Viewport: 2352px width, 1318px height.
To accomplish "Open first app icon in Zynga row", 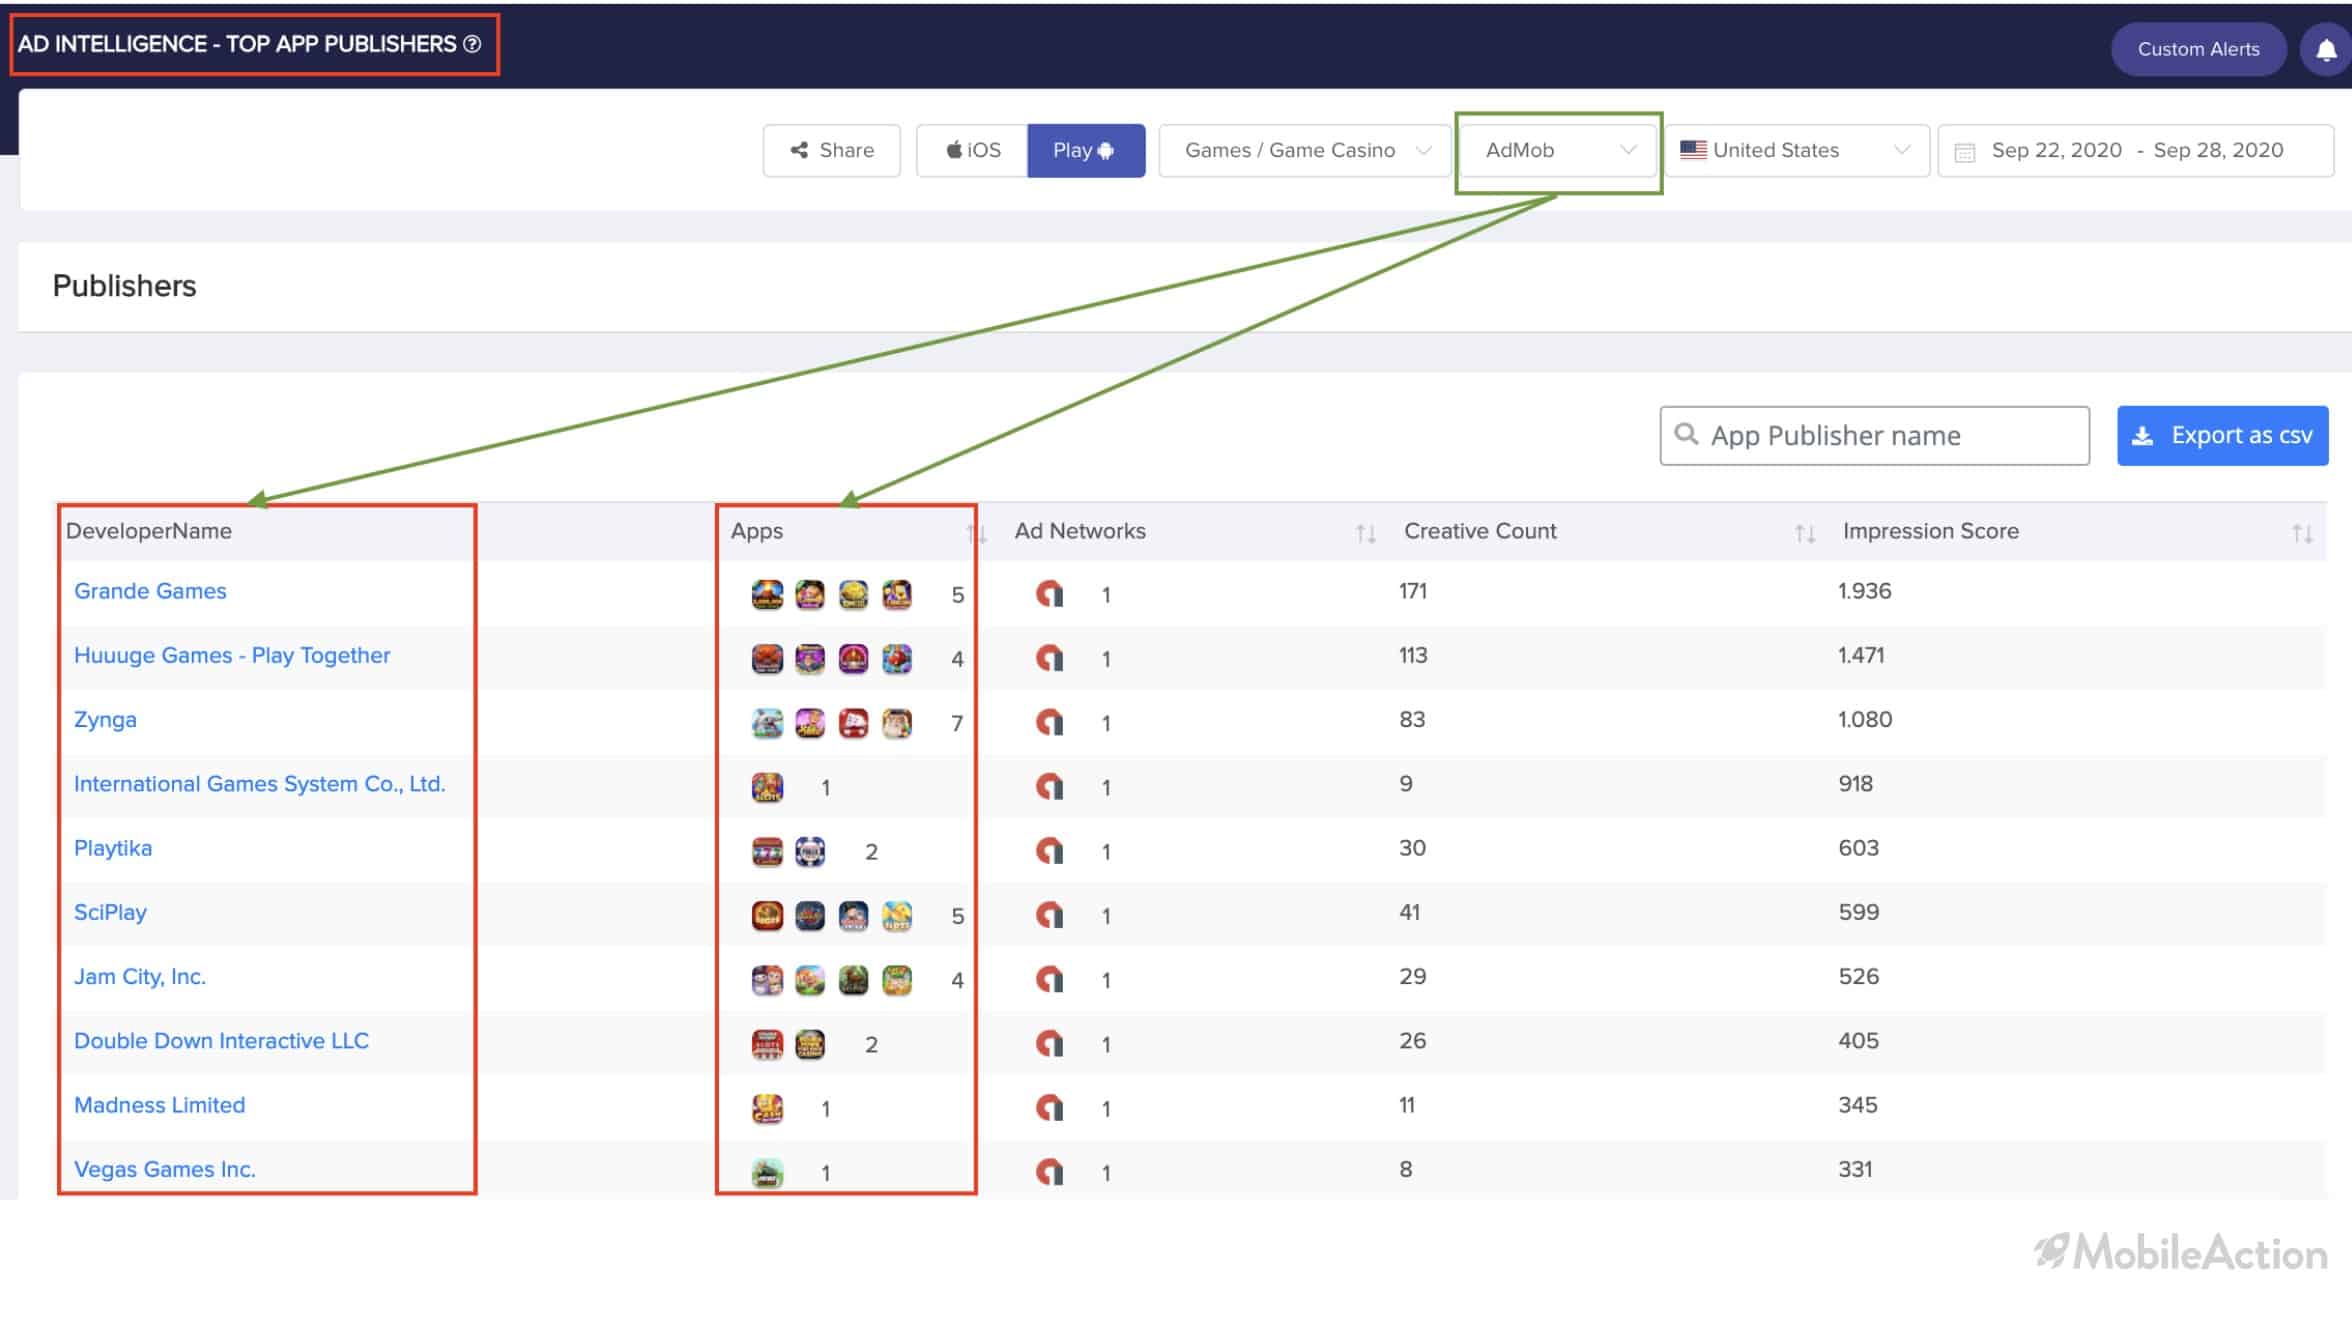I will (767, 722).
